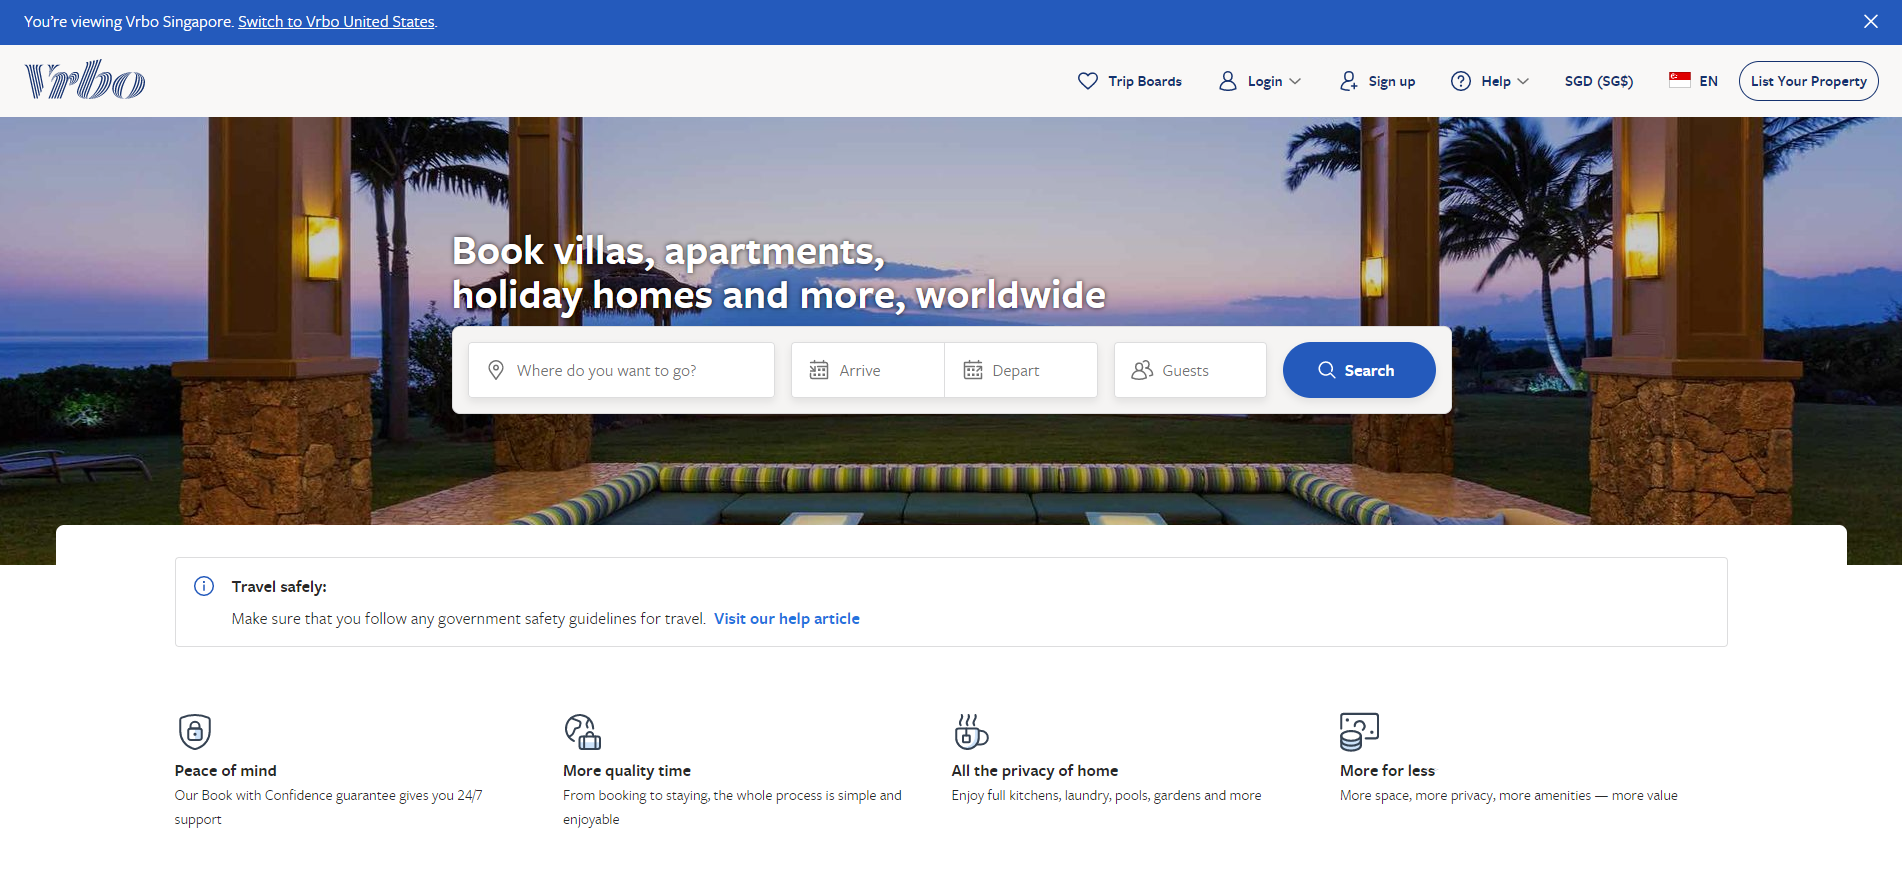Viewport: 1902px width, 891px height.
Task: Expand the Login dropdown
Action: 1260,81
